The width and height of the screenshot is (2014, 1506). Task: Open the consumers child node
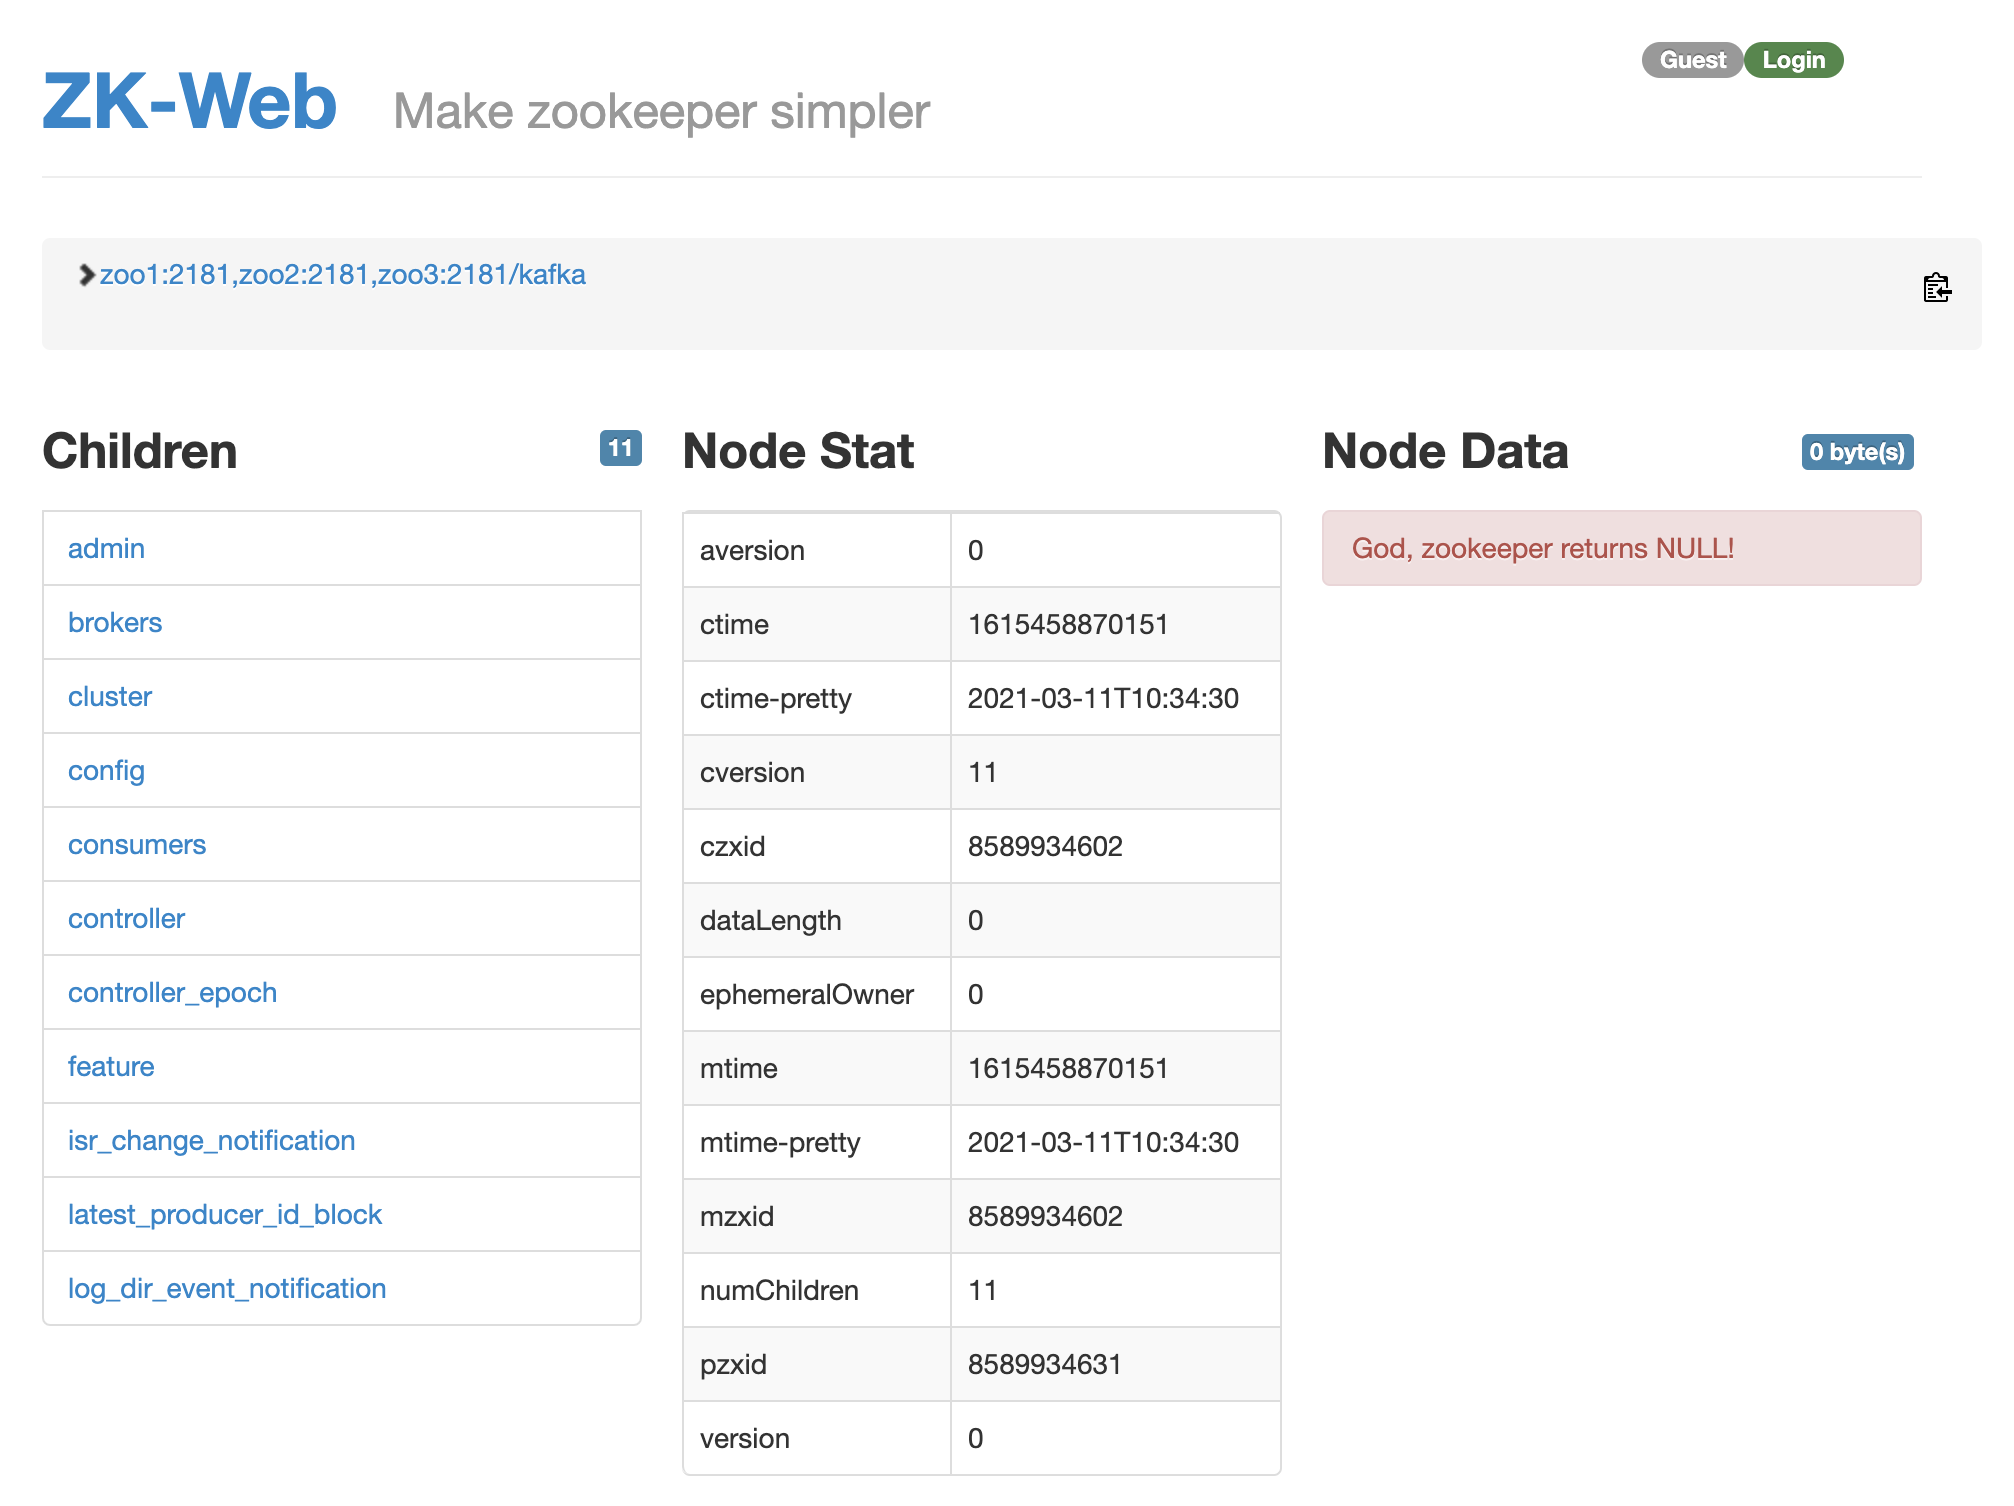pos(137,845)
